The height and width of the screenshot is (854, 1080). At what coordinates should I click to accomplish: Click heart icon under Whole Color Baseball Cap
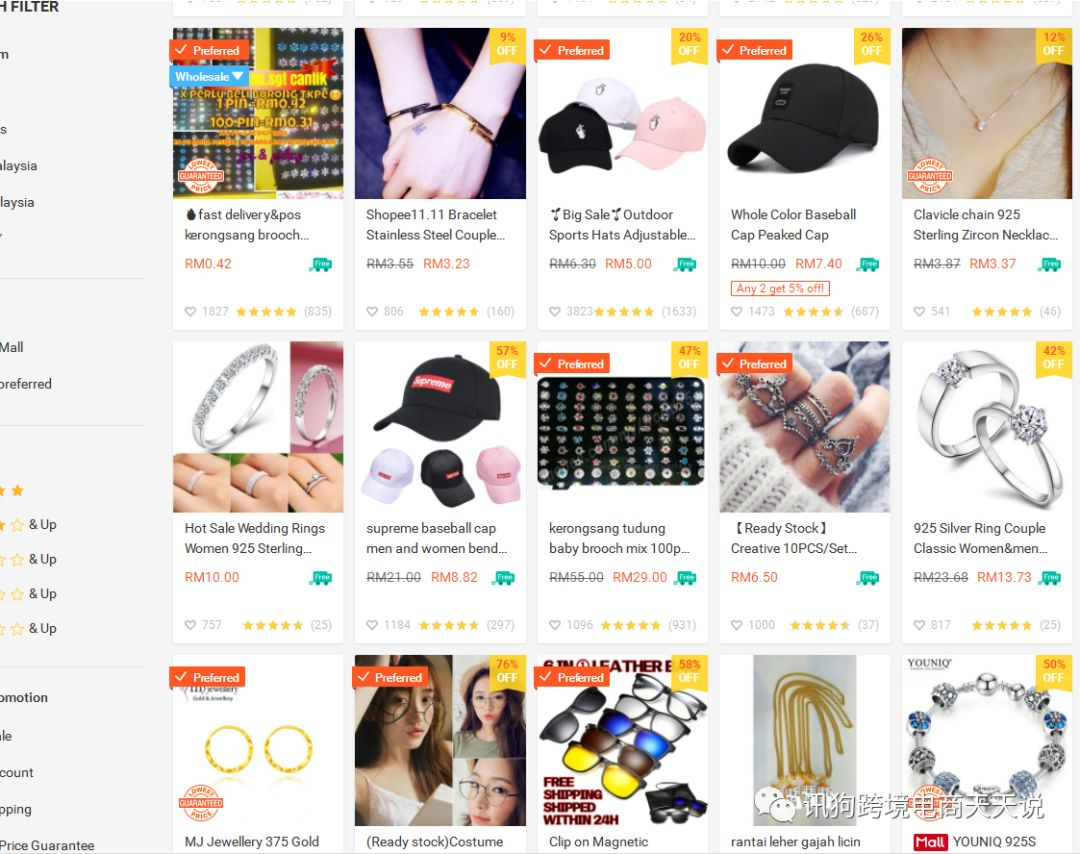[x=736, y=311]
